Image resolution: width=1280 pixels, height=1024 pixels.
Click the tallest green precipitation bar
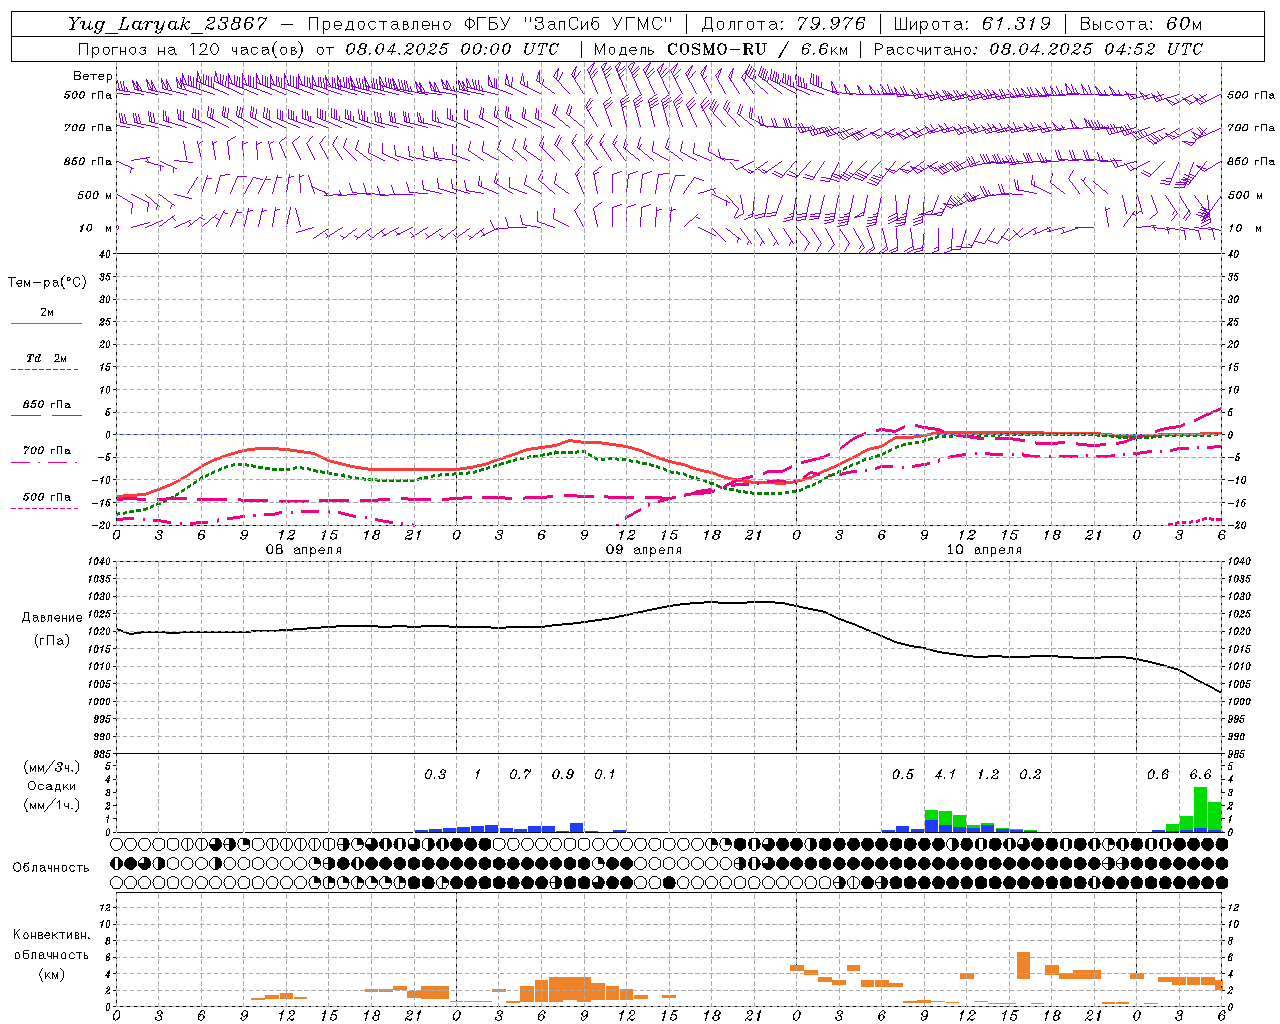coord(1200,809)
